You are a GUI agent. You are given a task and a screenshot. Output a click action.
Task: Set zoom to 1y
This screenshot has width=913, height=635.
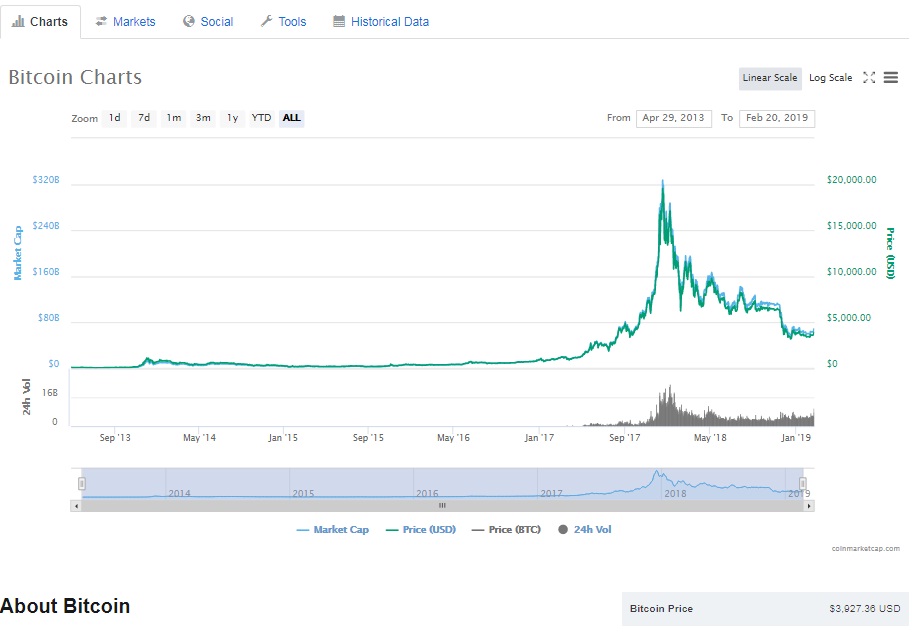(x=232, y=118)
